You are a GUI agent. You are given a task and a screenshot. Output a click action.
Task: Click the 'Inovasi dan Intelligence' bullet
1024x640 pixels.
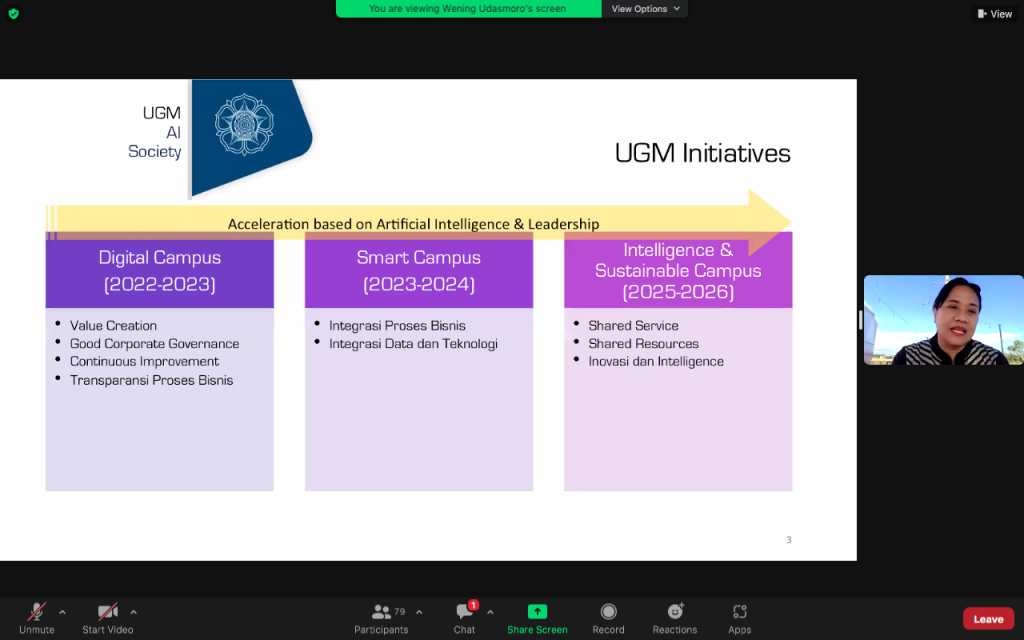[x=656, y=361]
